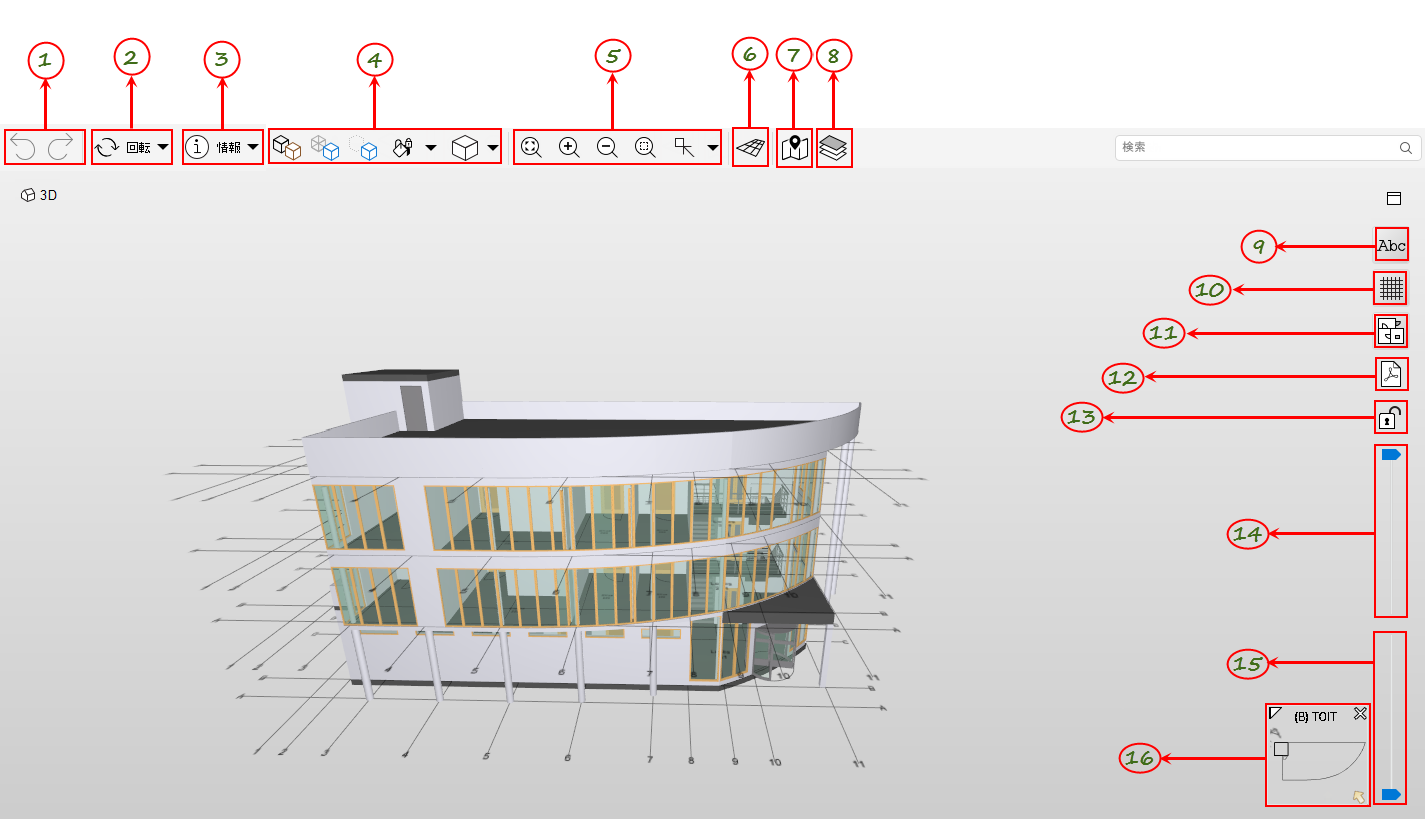Click the zoom to fit icon

click(531, 148)
